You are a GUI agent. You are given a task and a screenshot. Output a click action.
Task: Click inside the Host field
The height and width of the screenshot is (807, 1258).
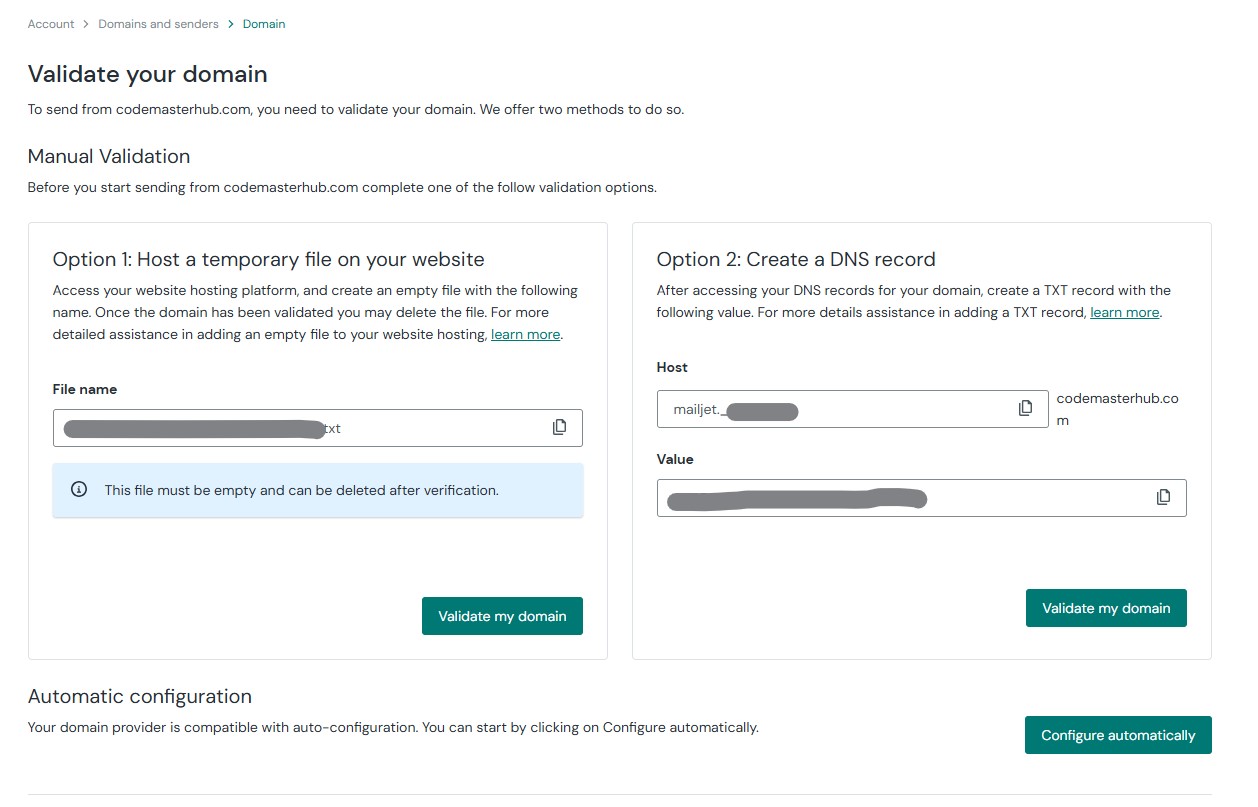(900, 409)
